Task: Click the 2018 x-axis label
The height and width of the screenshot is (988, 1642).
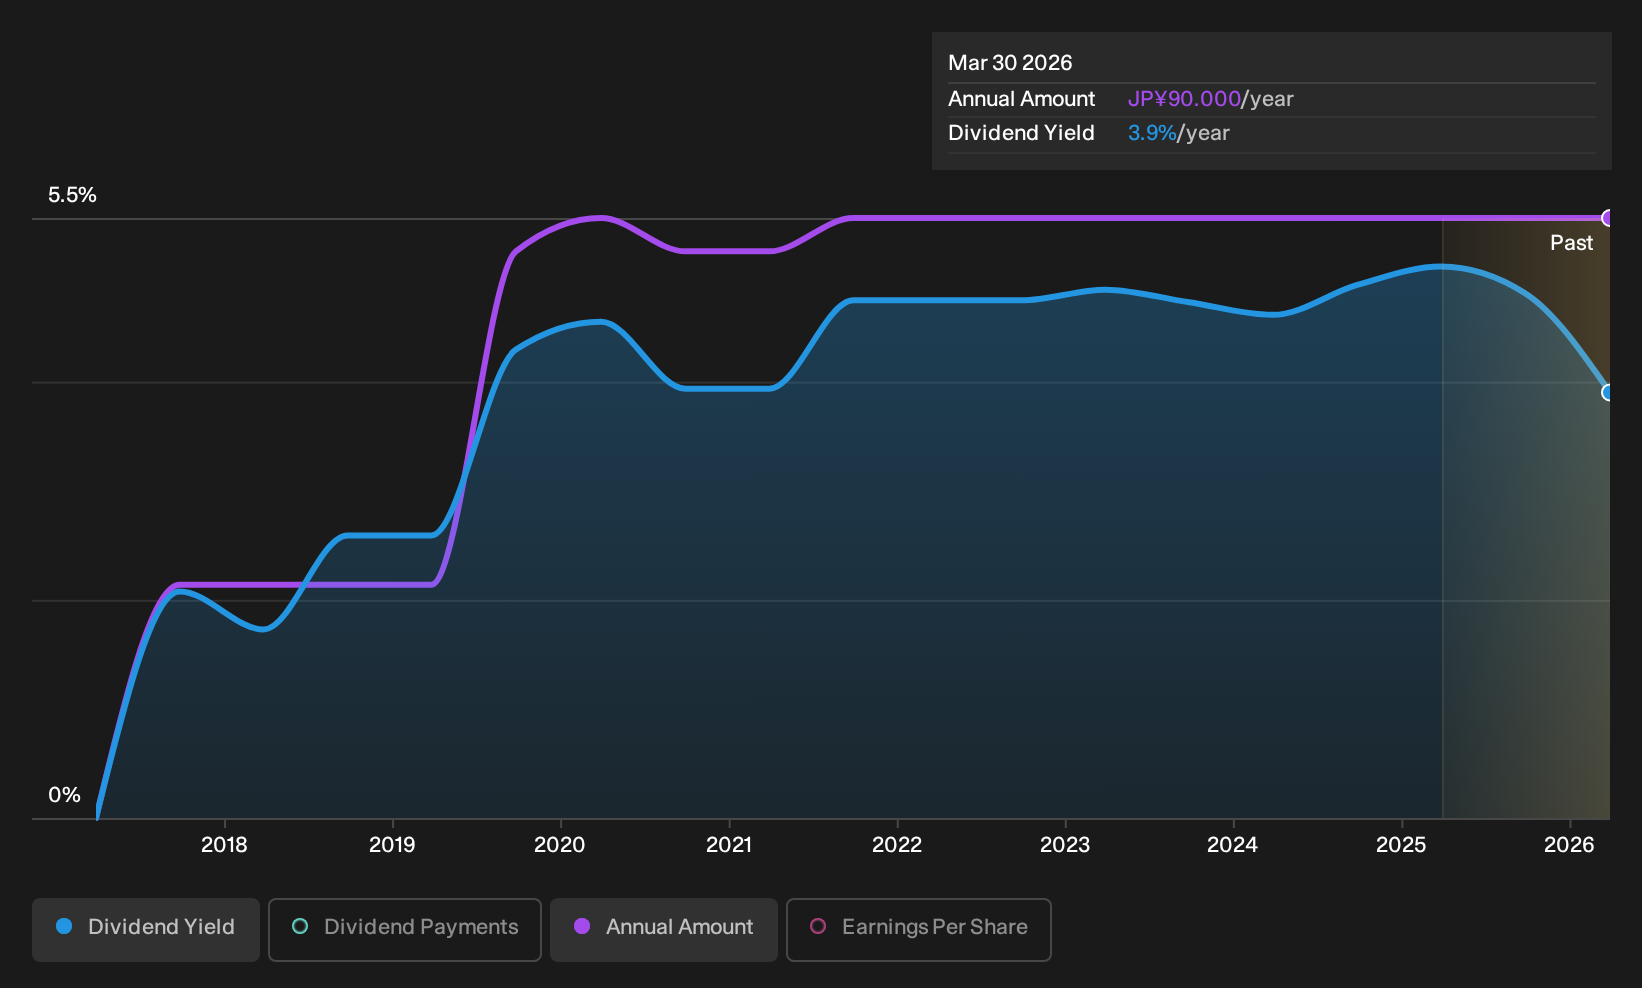Action: pos(224,845)
